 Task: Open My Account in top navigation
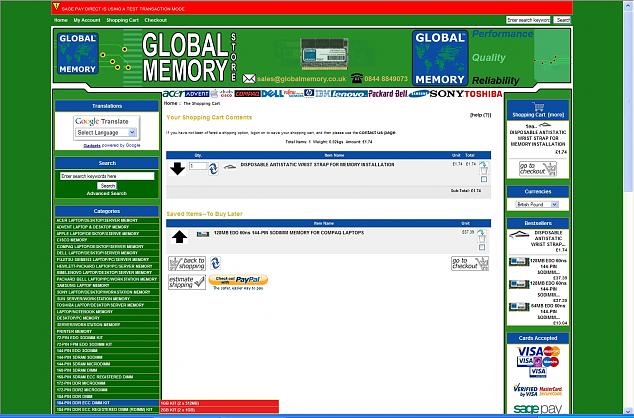point(87,20)
